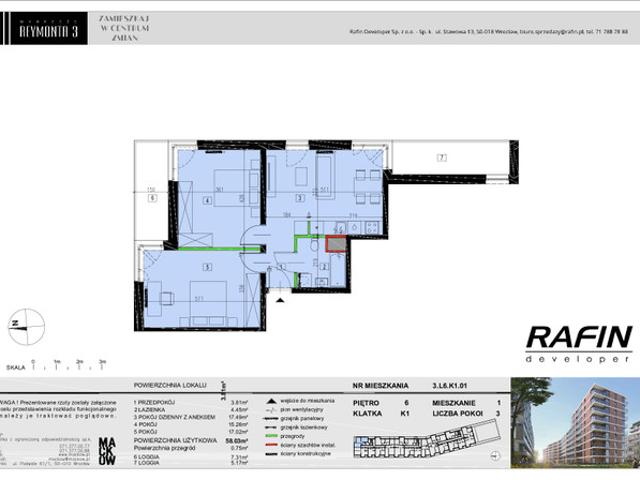640x480 pixels.
Task: Click the black structural walls swatch in legend
Action: pos(271,453)
